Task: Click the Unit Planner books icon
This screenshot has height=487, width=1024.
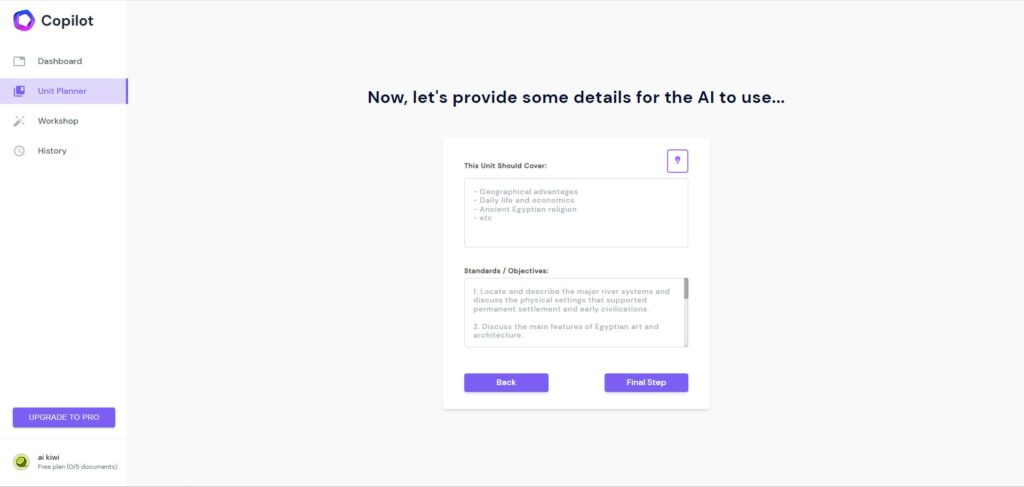Action: pos(19,91)
